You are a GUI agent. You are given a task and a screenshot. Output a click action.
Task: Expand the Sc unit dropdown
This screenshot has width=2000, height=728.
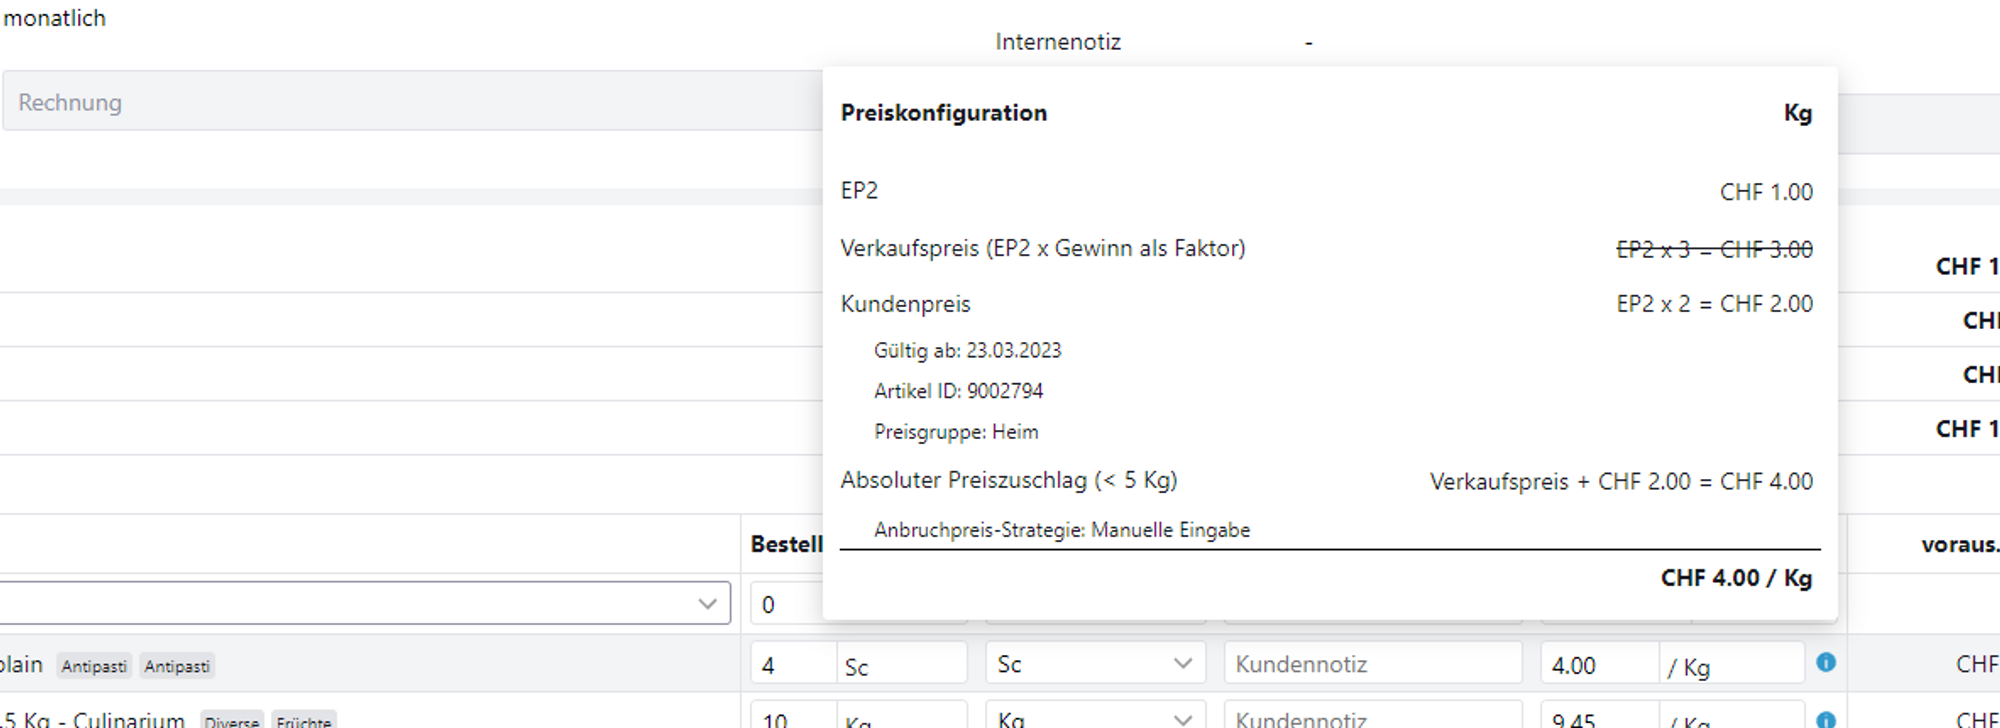[x=1095, y=664]
